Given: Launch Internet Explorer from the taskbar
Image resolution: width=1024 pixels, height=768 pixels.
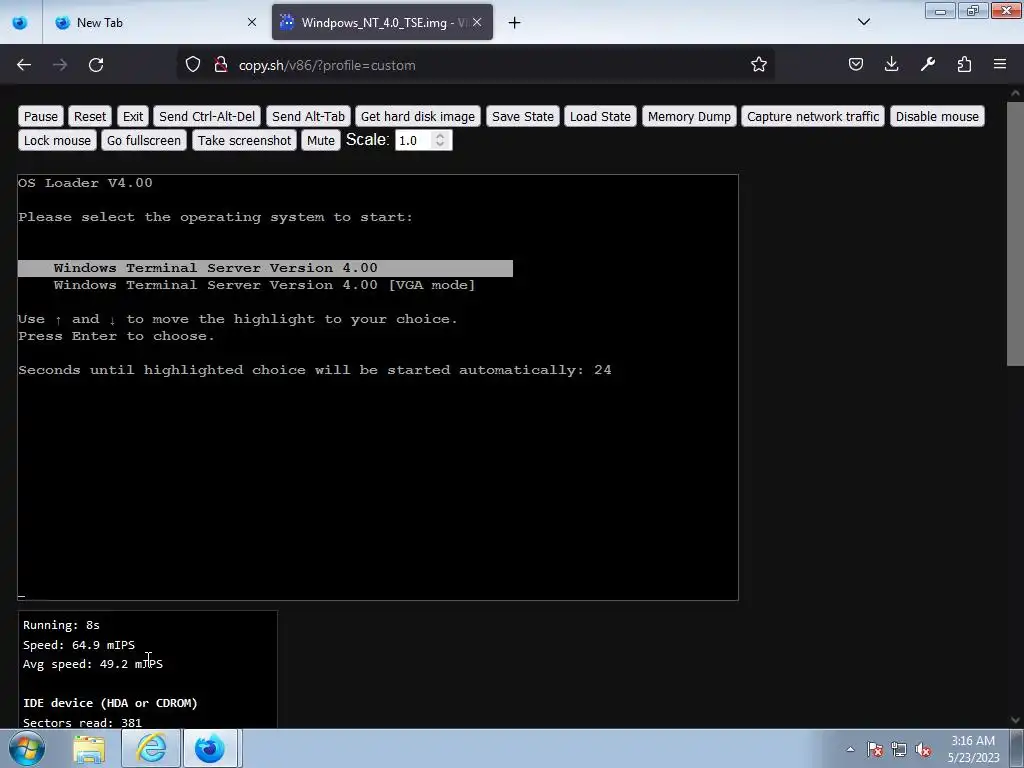Looking at the screenshot, I should tap(152, 749).
